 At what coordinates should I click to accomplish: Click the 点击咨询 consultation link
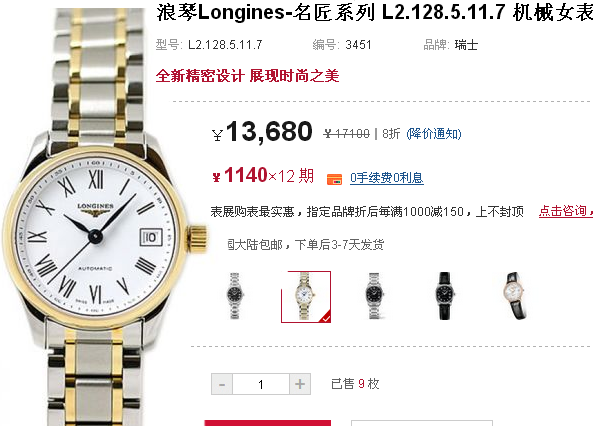pyautogui.click(x=566, y=211)
